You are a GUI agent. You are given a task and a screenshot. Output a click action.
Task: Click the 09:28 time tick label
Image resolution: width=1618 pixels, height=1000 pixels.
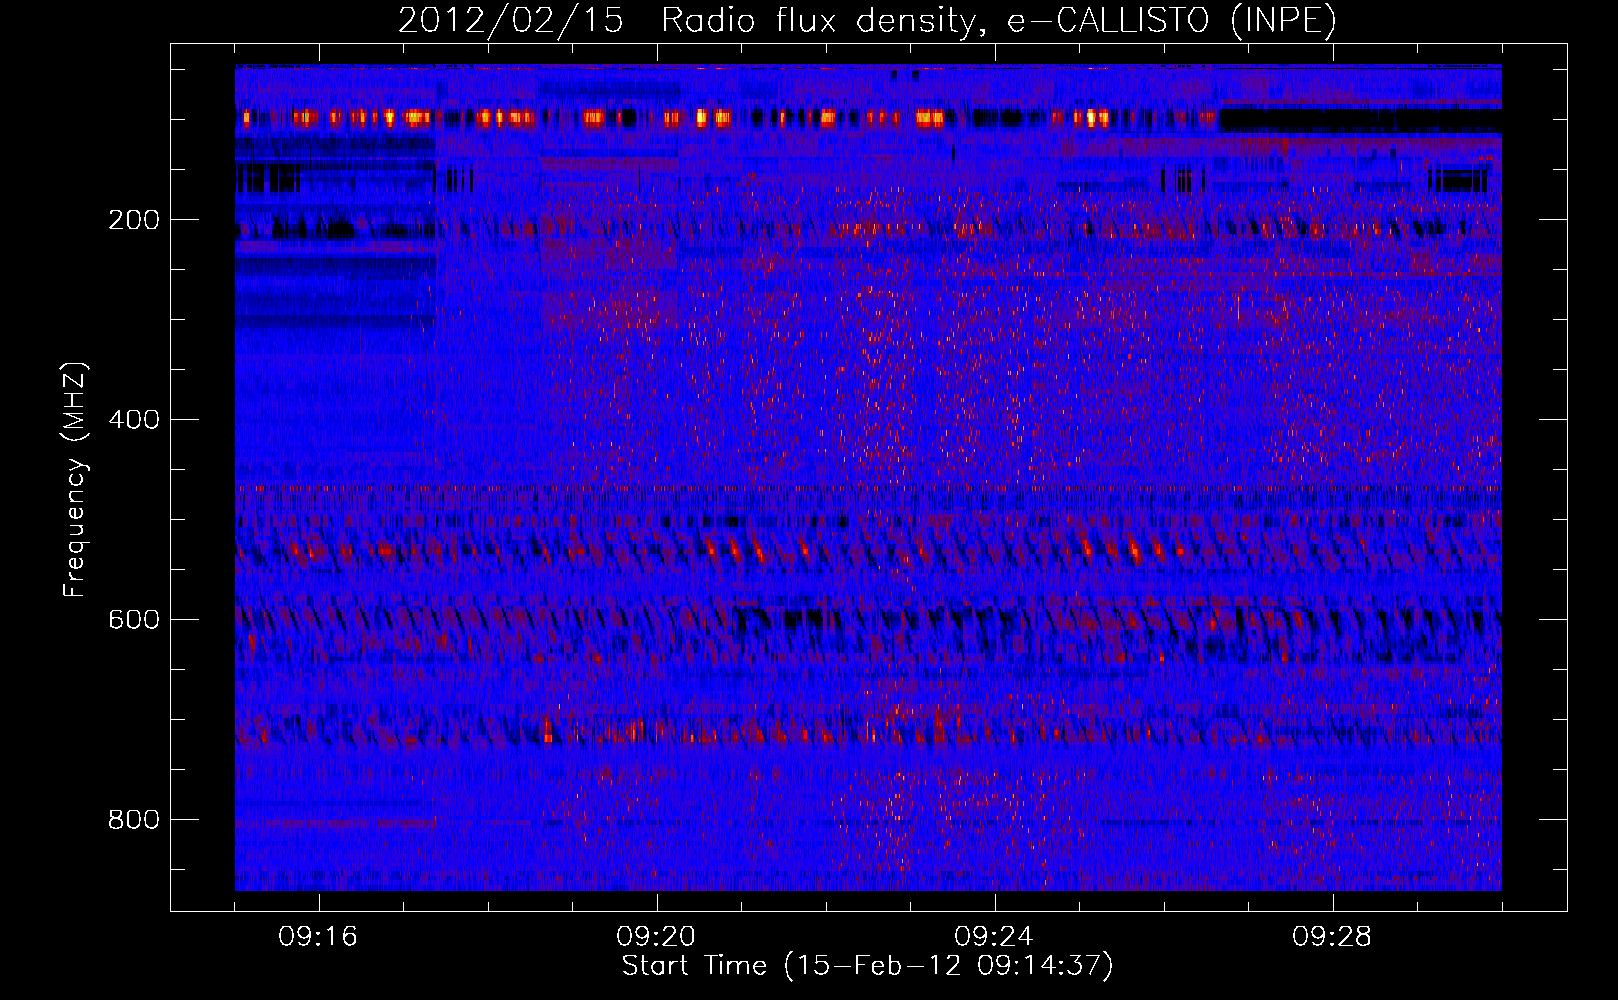point(1332,937)
